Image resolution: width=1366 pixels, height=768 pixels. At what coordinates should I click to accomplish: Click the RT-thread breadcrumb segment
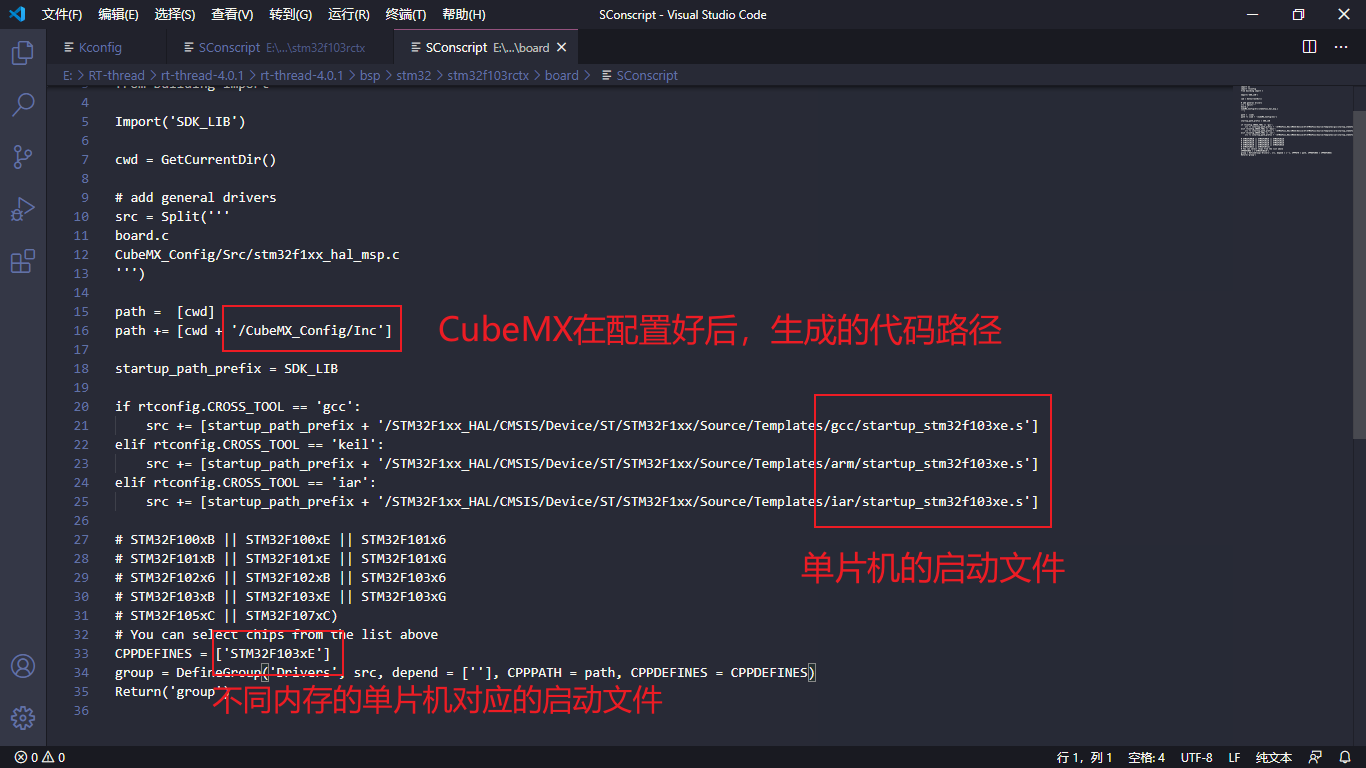pyautogui.click(x=118, y=75)
